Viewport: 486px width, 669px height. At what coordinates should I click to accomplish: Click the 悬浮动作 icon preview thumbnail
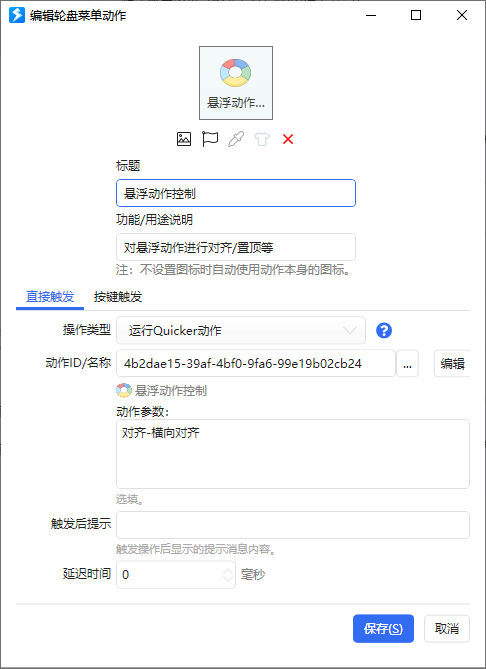(236, 83)
